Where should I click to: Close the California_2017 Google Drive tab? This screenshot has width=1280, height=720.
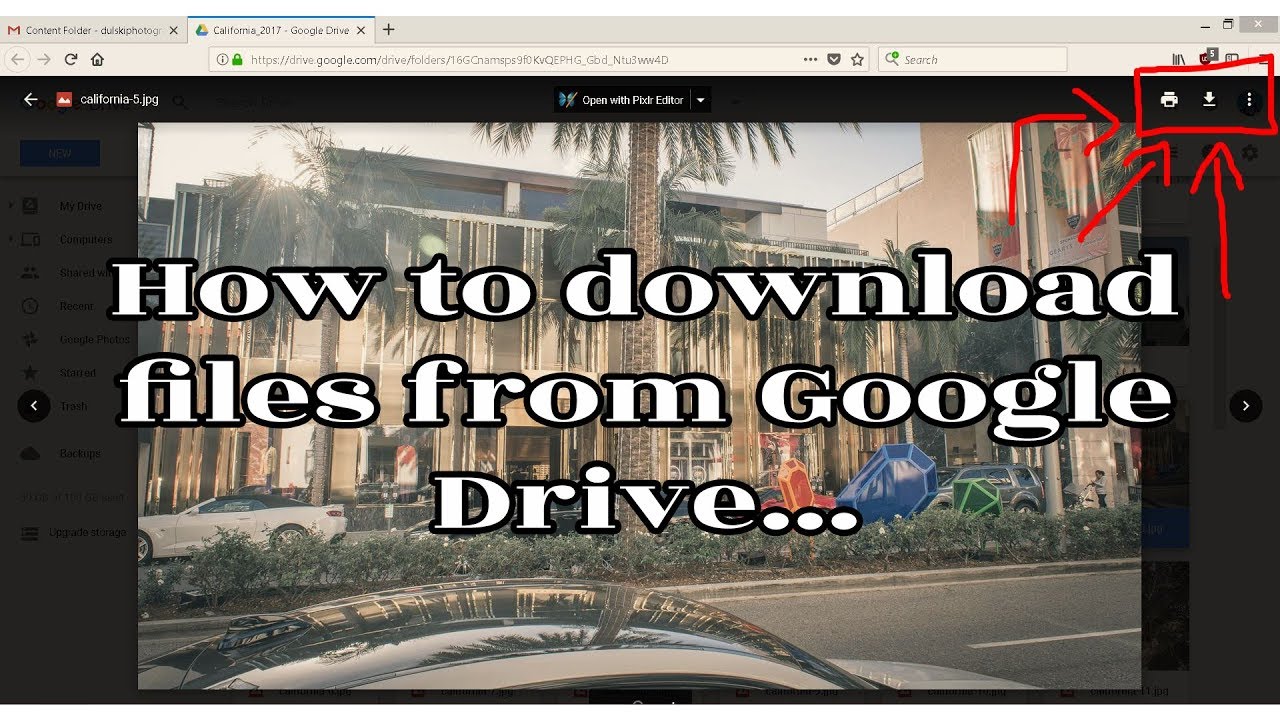pos(361,30)
